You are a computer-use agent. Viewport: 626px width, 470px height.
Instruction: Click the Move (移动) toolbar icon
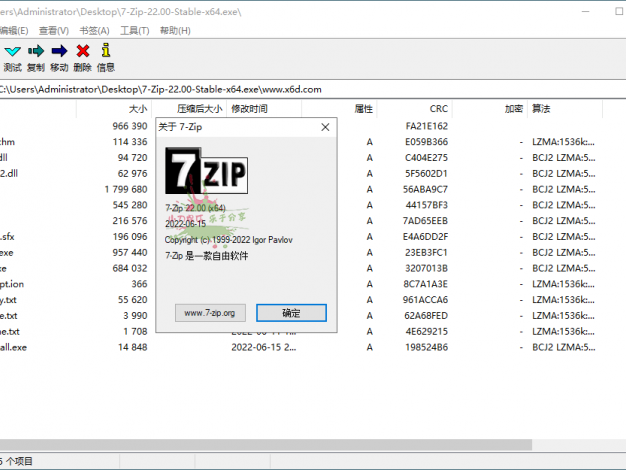click(x=59, y=51)
